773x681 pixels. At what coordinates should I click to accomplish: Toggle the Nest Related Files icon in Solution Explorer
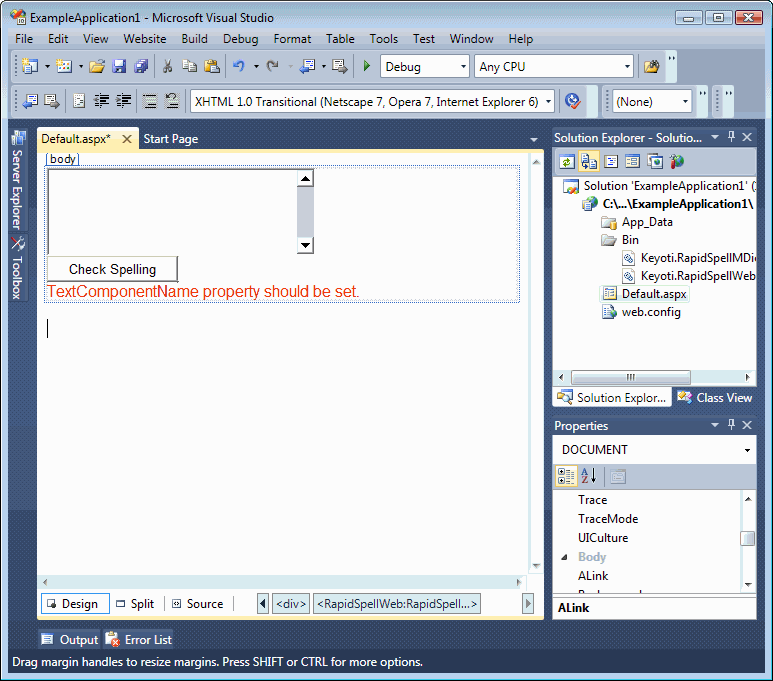tap(589, 161)
